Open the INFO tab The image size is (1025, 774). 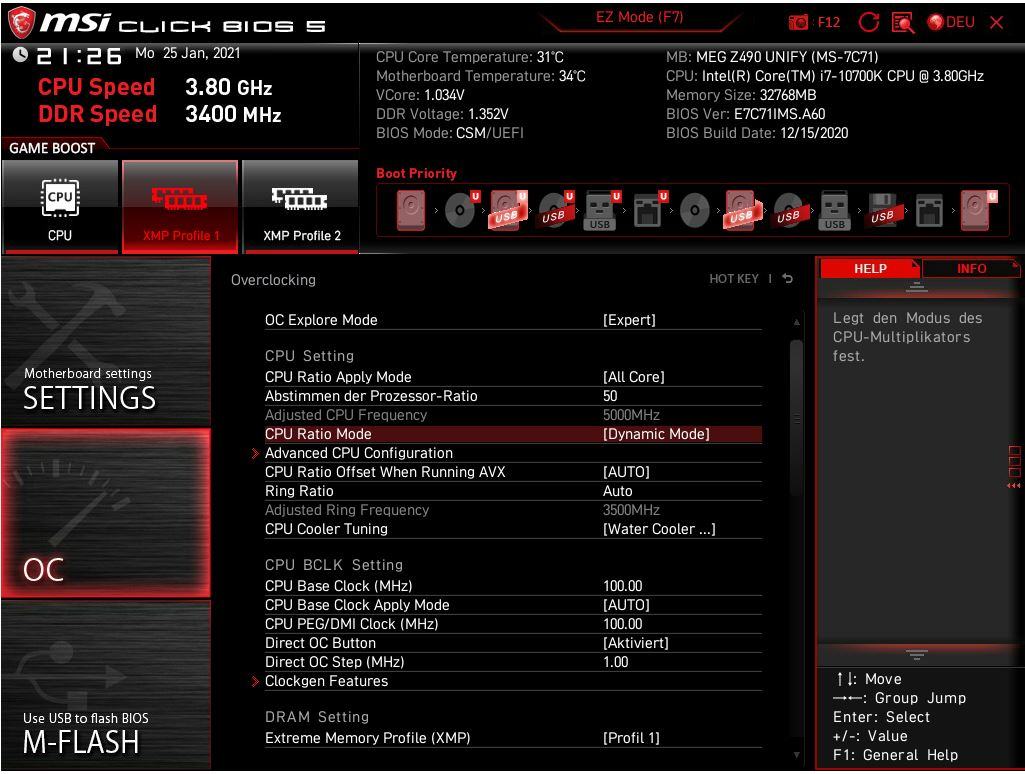(x=971, y=269)
